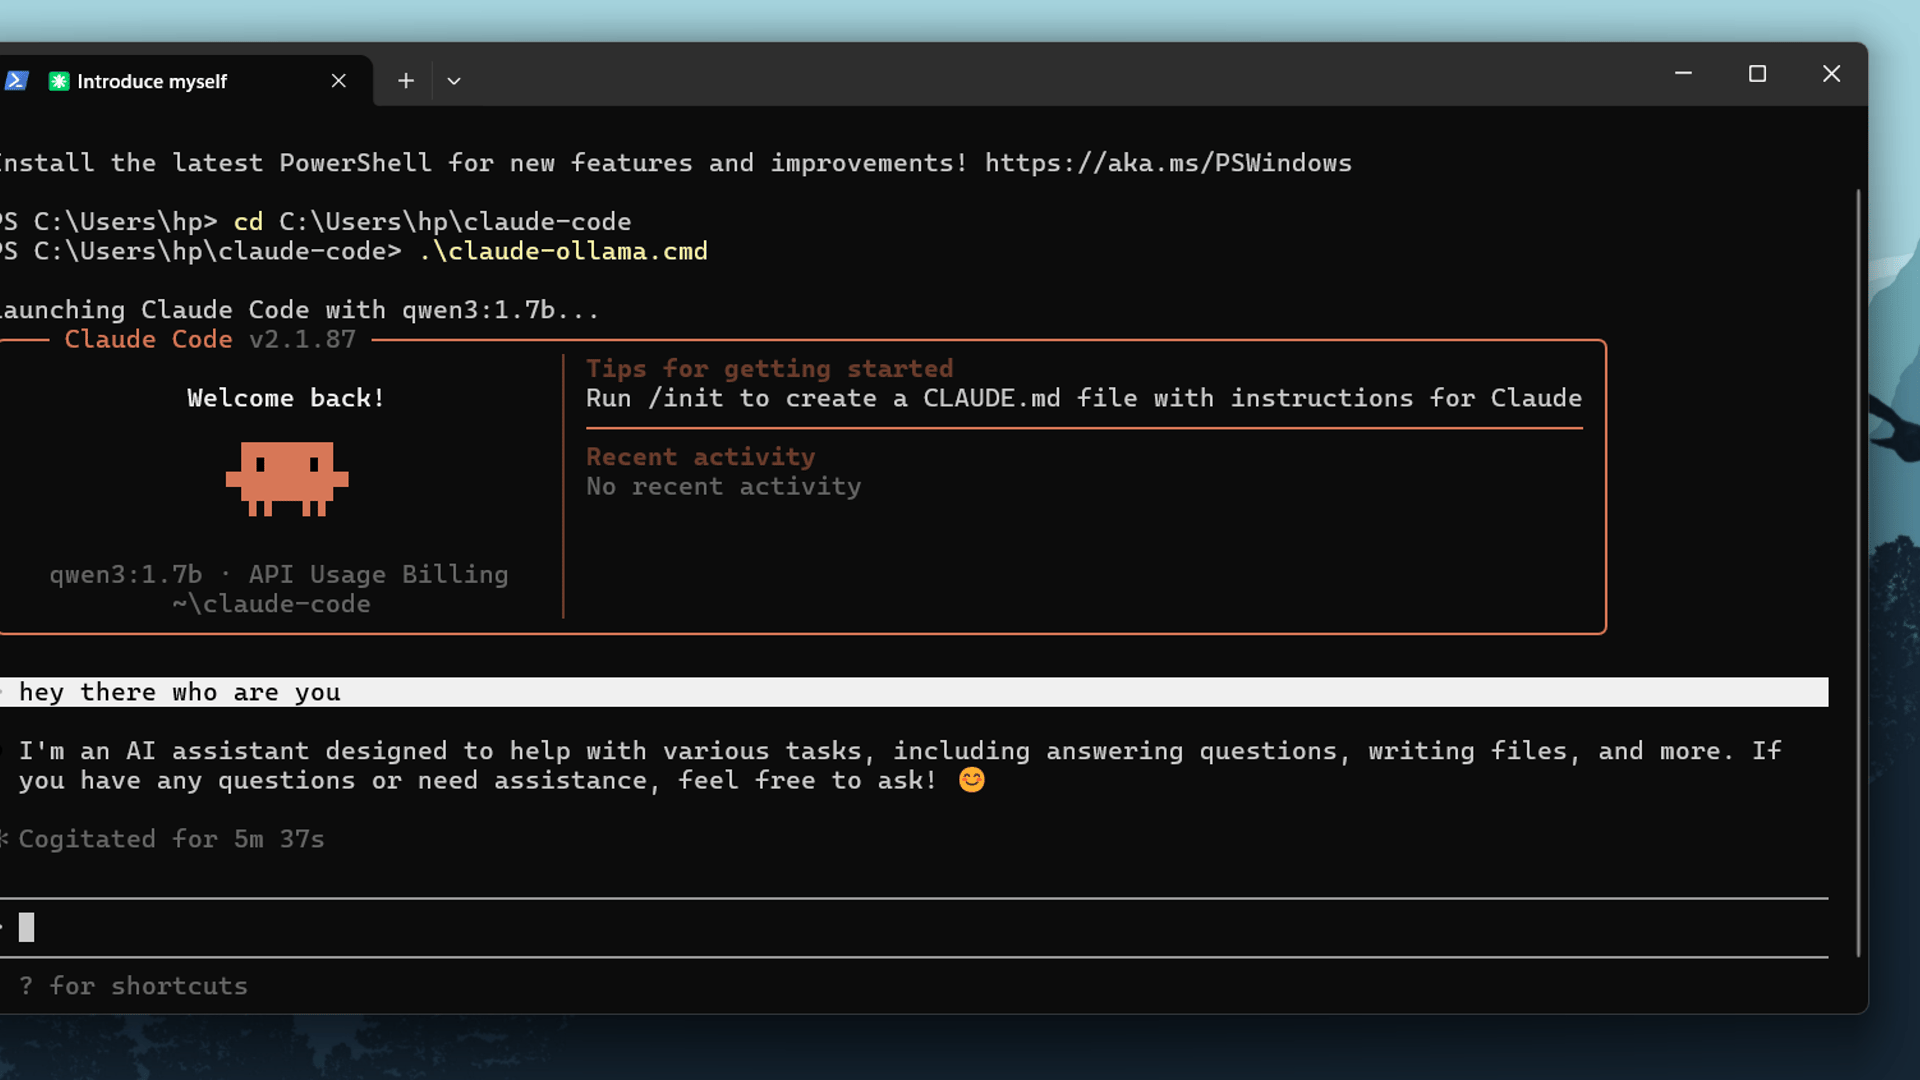Close the Windows Terminal window

pyautogui.click(x=1831, y=74)
